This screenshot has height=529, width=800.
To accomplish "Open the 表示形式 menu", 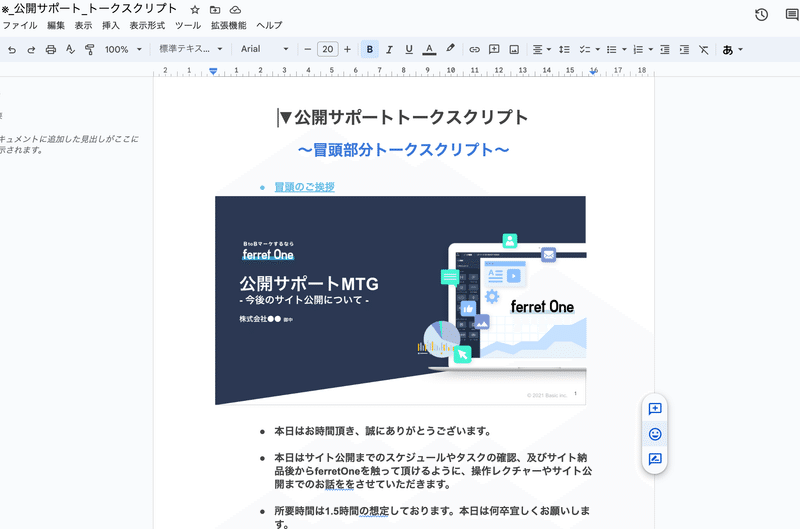I will coord(147,26).
